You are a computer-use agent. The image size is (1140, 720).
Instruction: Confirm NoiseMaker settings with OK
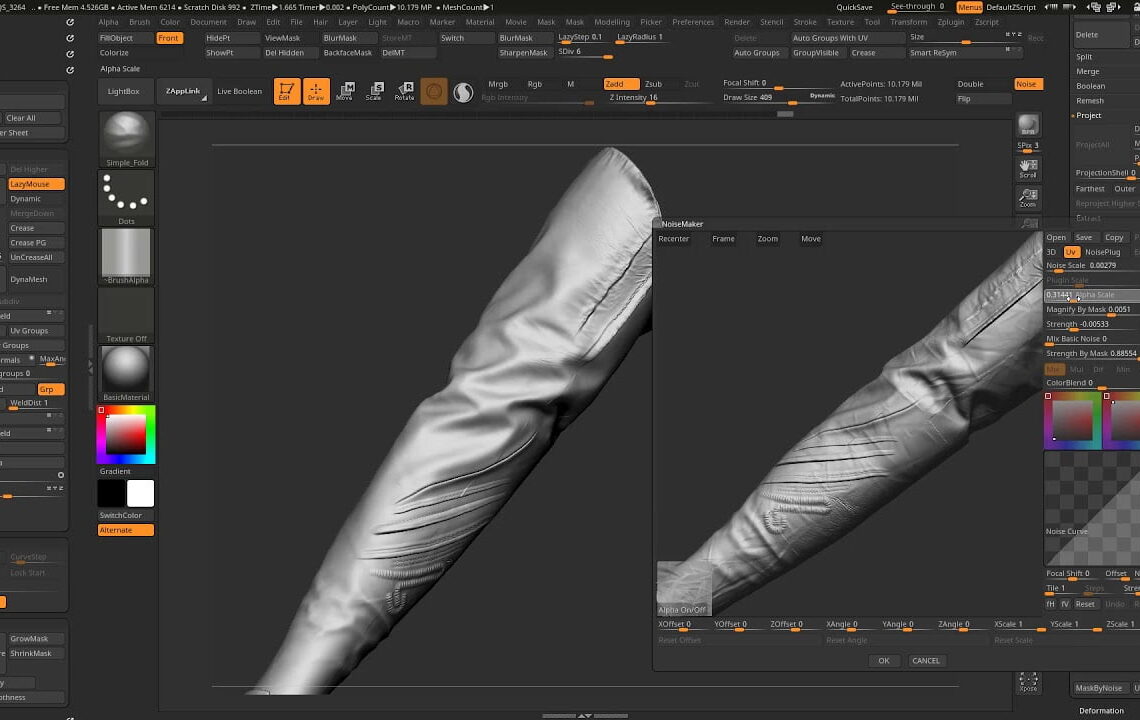[884, 660]
